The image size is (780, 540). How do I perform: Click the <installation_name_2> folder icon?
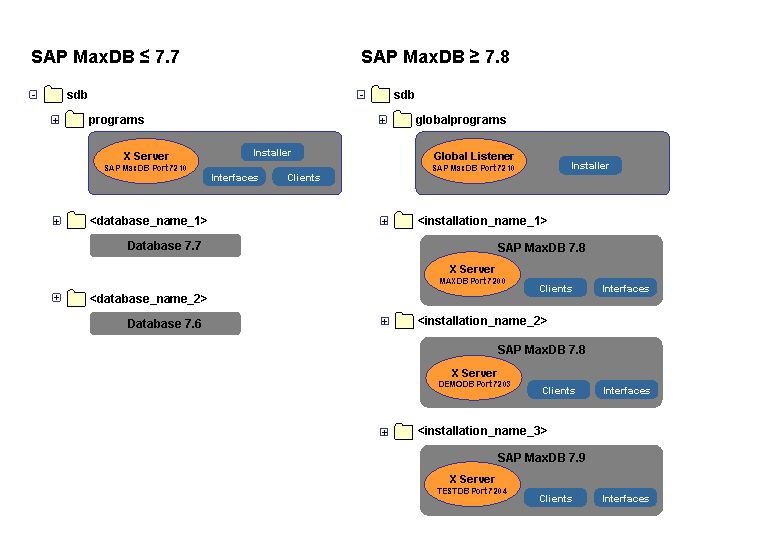pyautogui.click(x=404, y=320)
